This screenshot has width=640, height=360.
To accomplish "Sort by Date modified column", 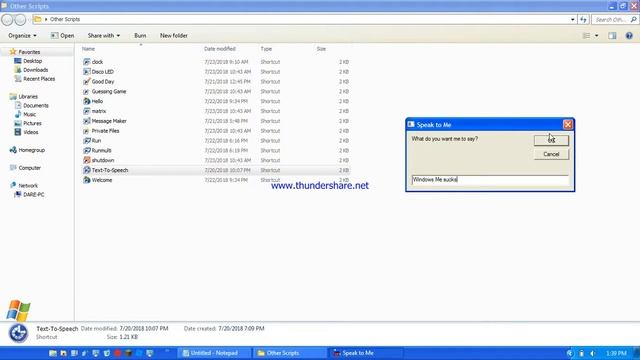I will (x=220, y=49).
